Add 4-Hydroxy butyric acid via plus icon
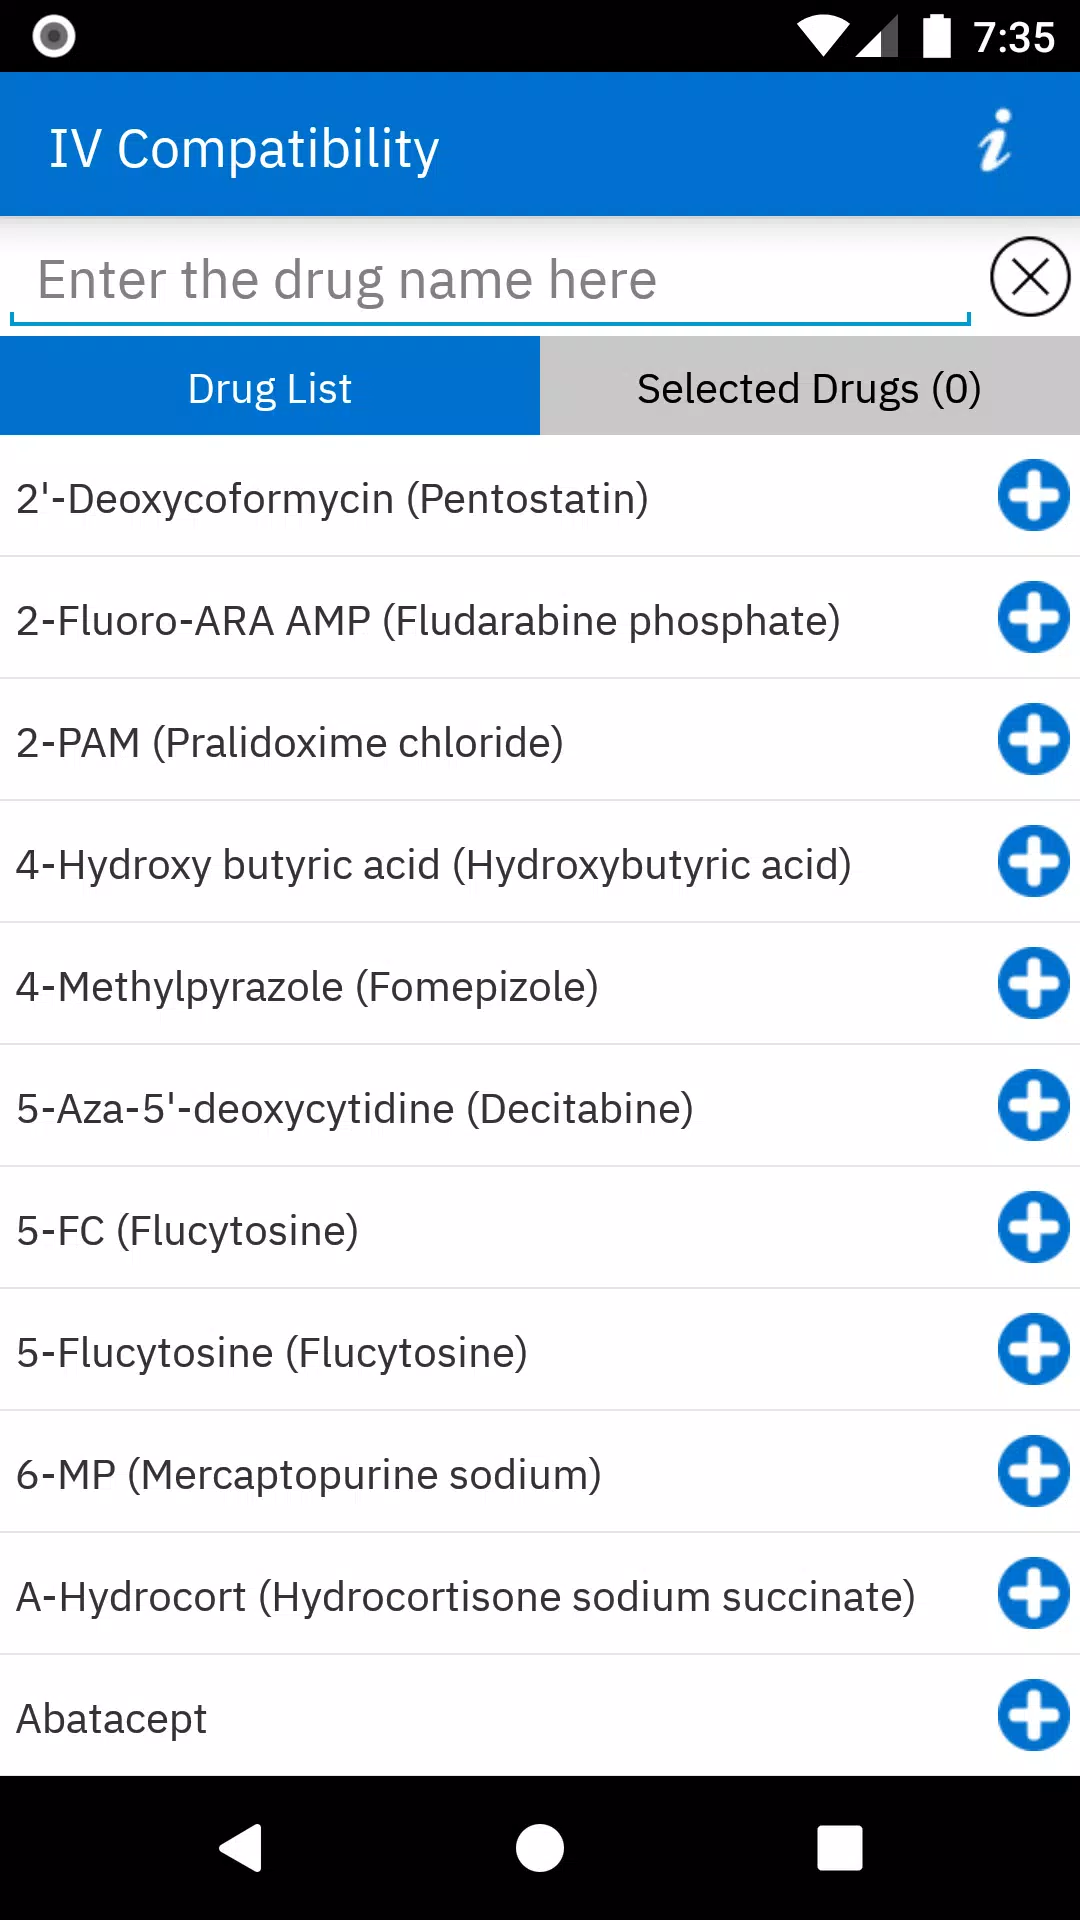Viewport: 1080px width, 1920px height. pos(1033,862)
